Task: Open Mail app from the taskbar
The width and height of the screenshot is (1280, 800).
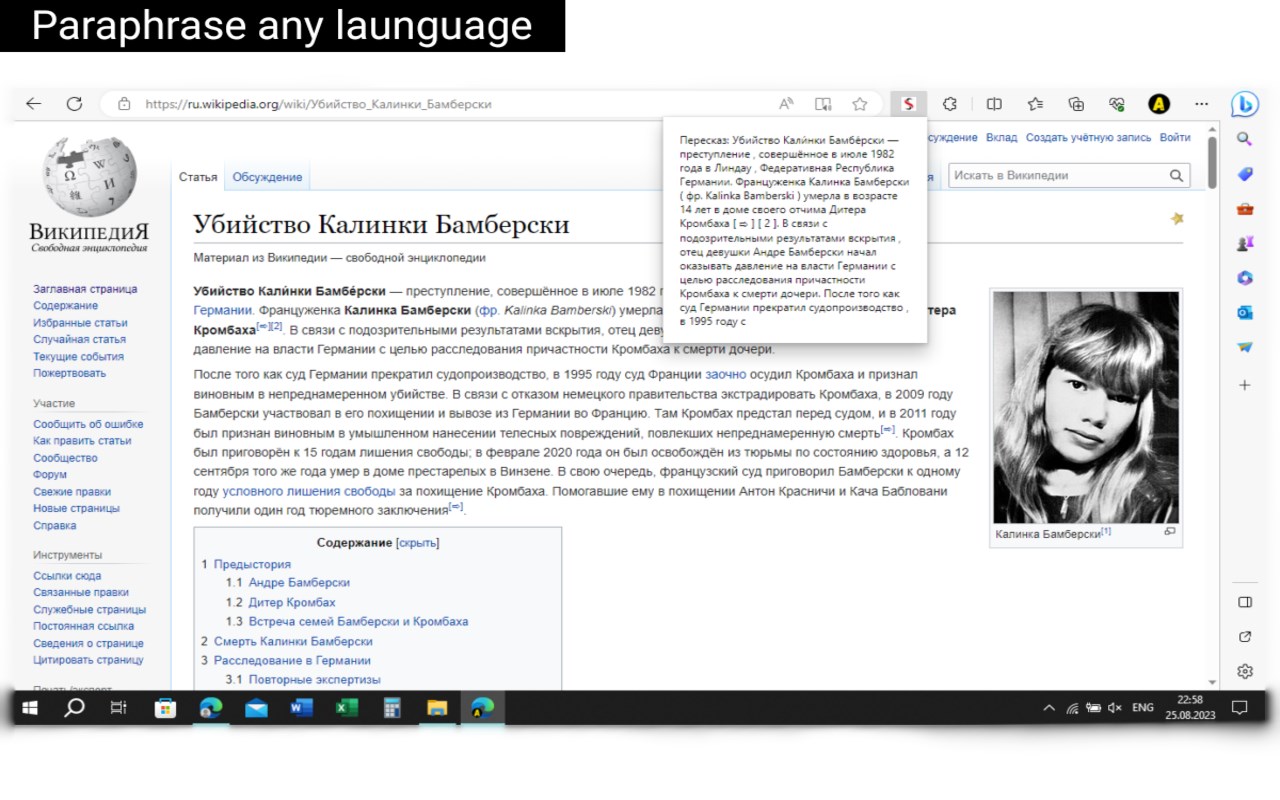Action: pyautogui.click(x=256, y=708)
